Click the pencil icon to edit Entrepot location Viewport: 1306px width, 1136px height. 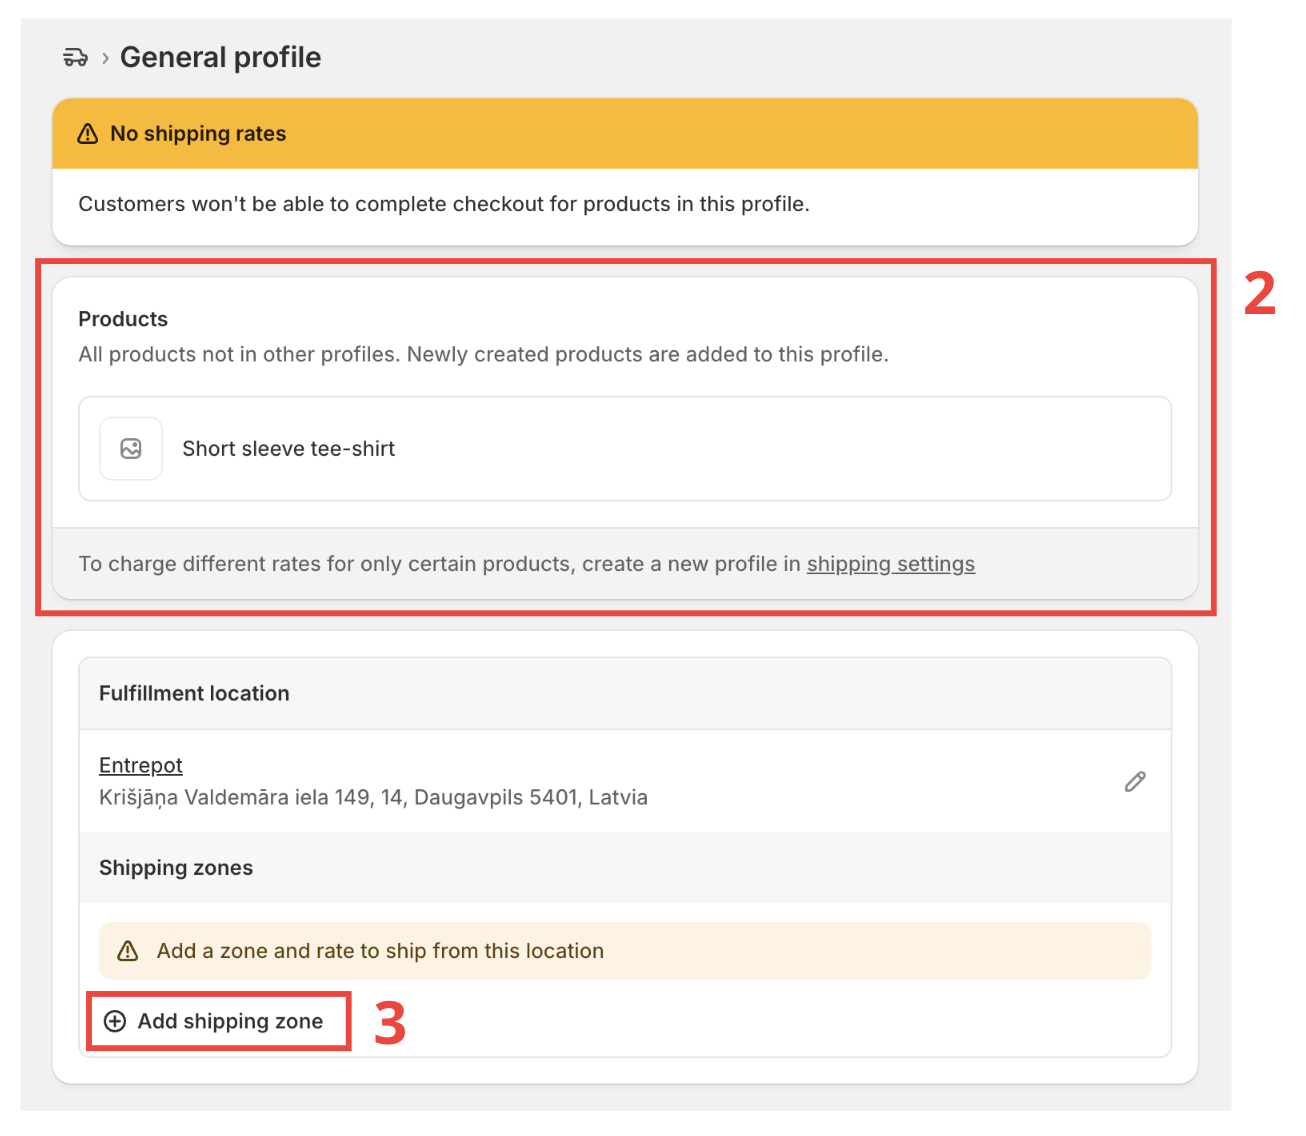(x=1135, y=781)
